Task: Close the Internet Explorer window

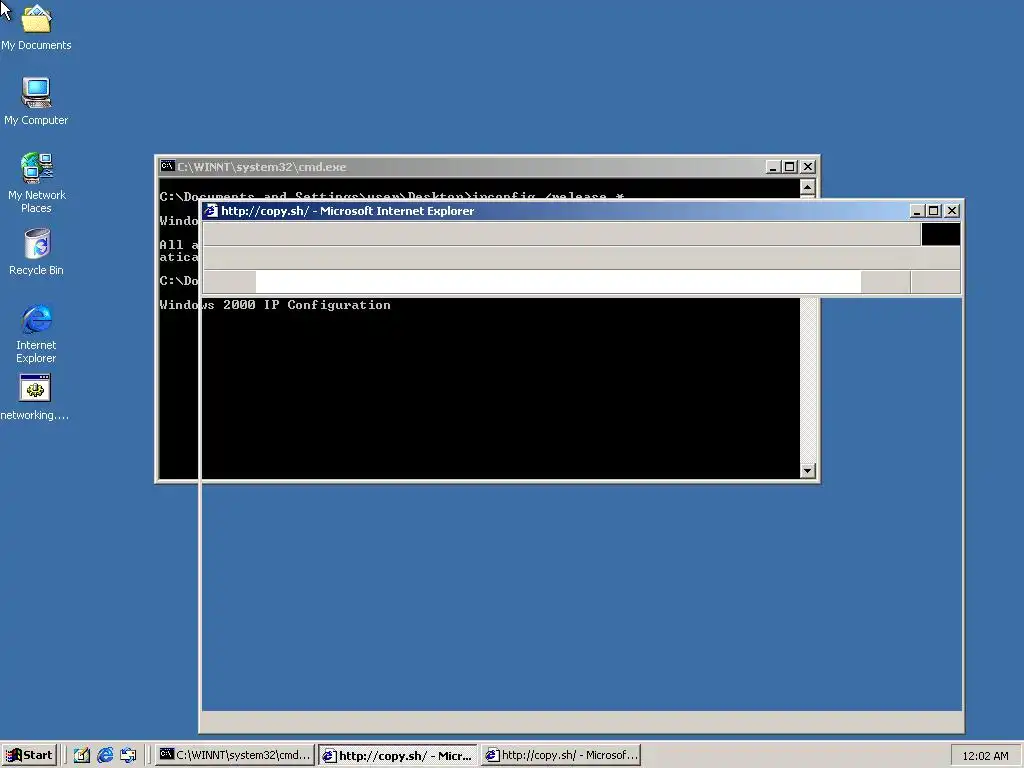Action: (x=952, y=210)
